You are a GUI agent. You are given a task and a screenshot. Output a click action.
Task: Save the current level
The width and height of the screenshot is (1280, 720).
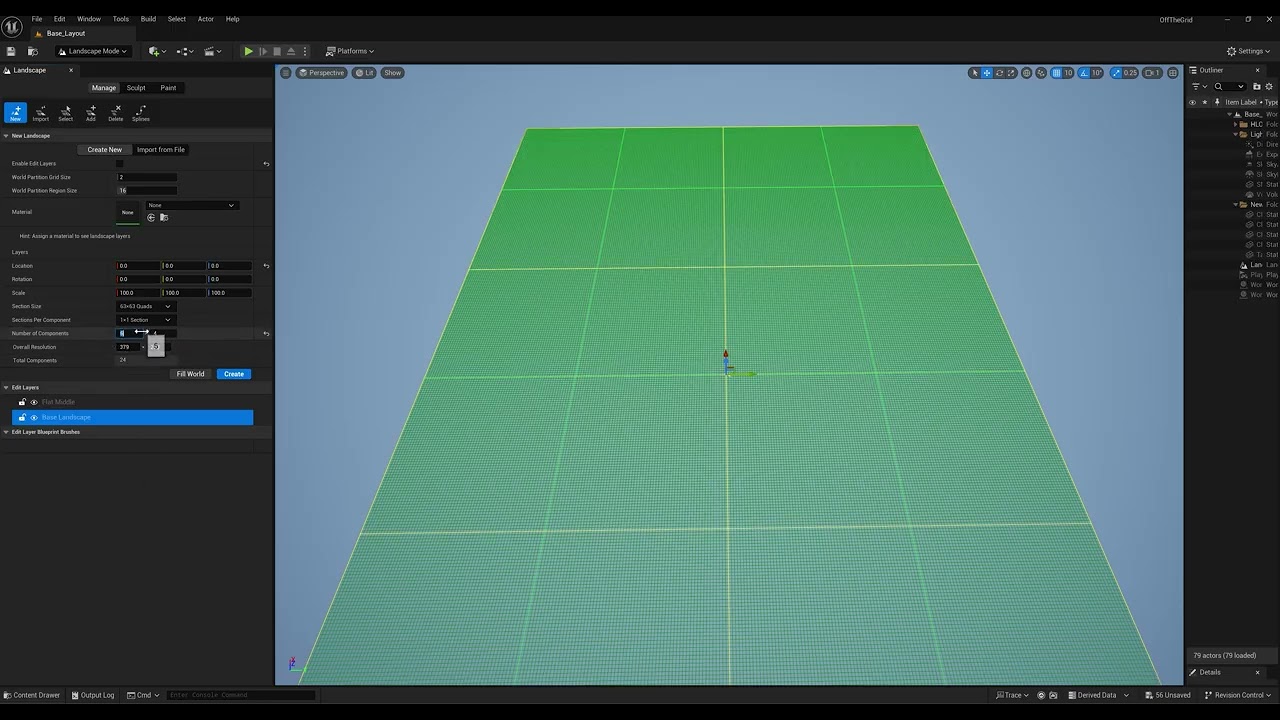click(x=11, y=51)
